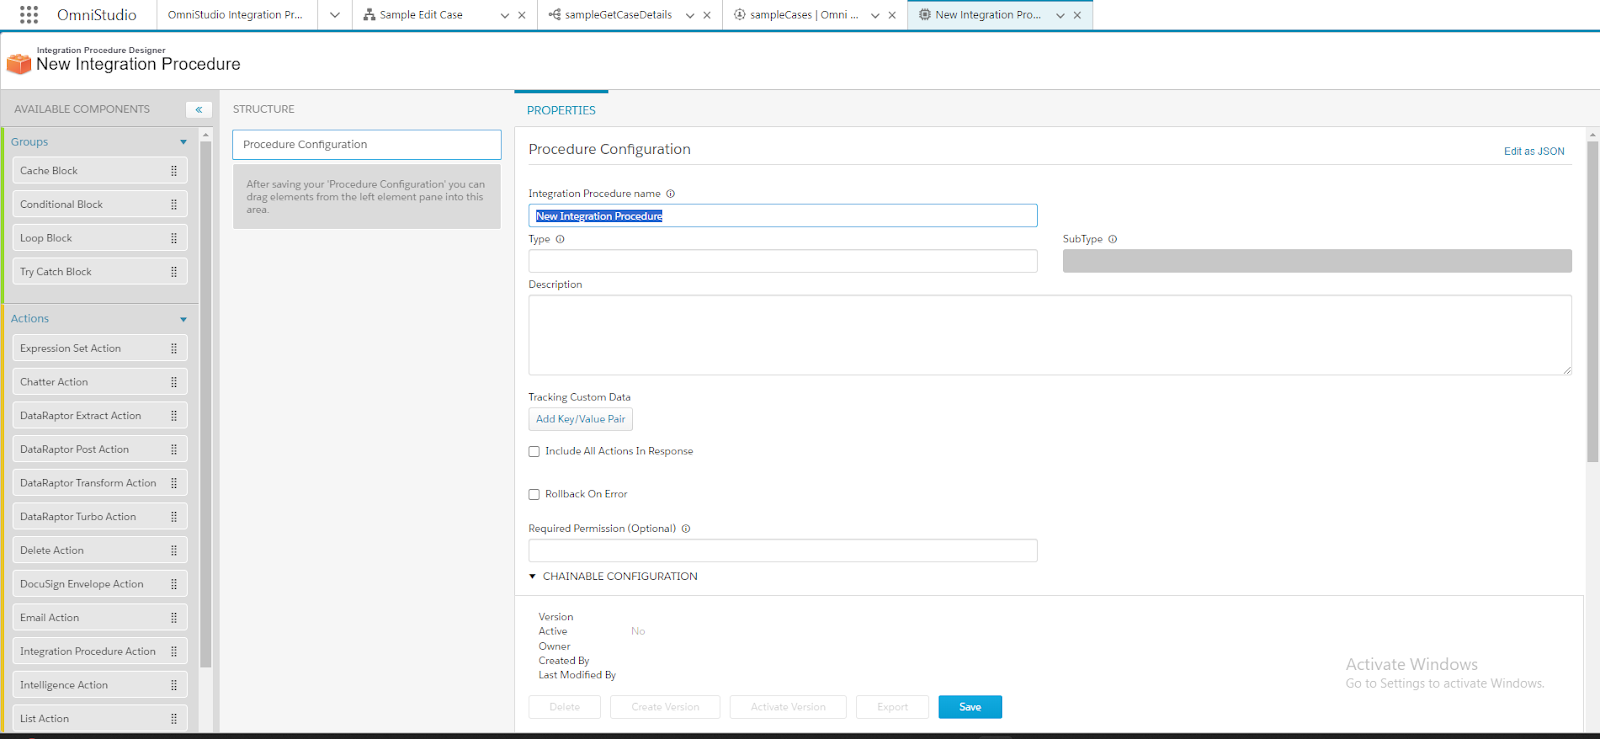Open dropdown on sampleGetCaseDetails tab

[x=690, y=15]
